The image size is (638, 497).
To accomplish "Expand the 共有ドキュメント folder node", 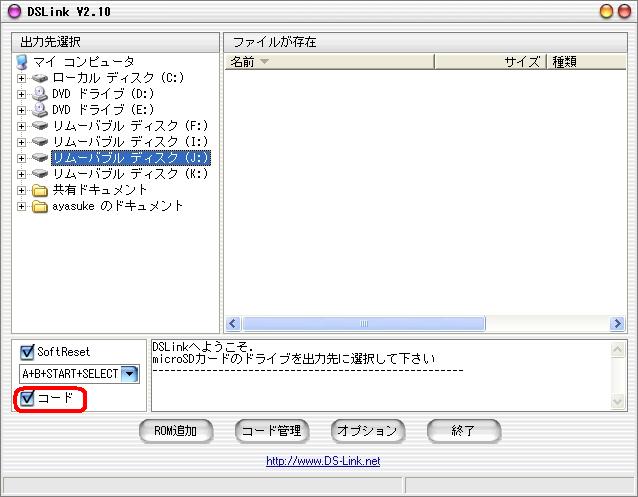I will [x=22, y=190].
